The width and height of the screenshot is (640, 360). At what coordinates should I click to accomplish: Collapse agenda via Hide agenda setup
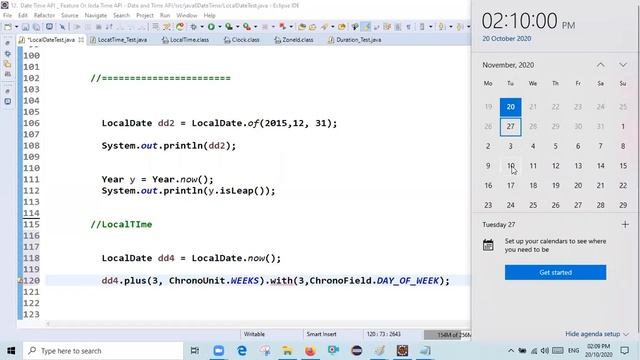pyautogui.click(x=596, y=334)
